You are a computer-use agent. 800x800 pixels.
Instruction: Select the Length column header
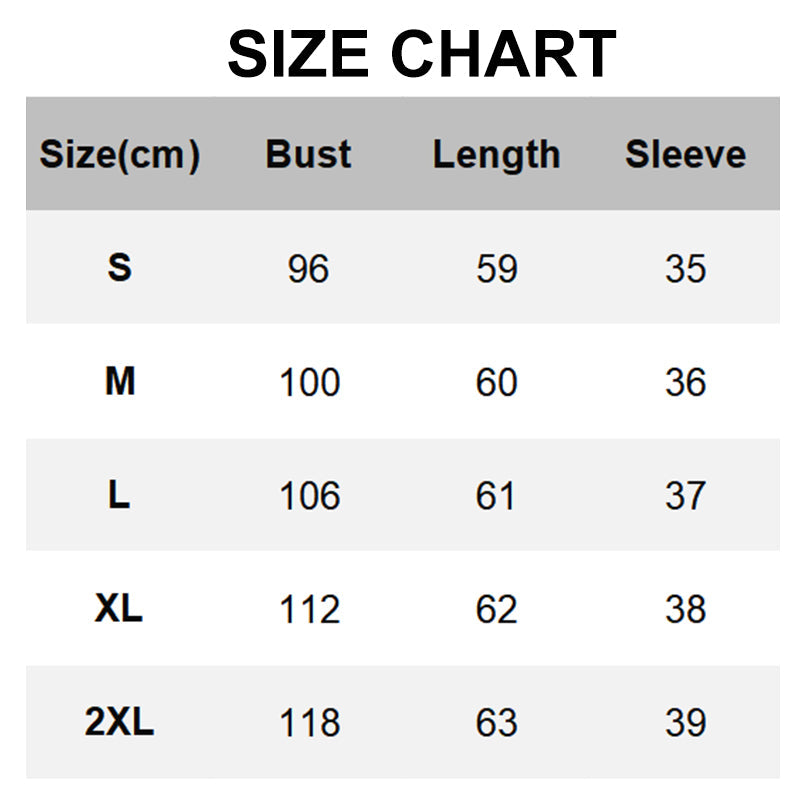click(496, 155)
